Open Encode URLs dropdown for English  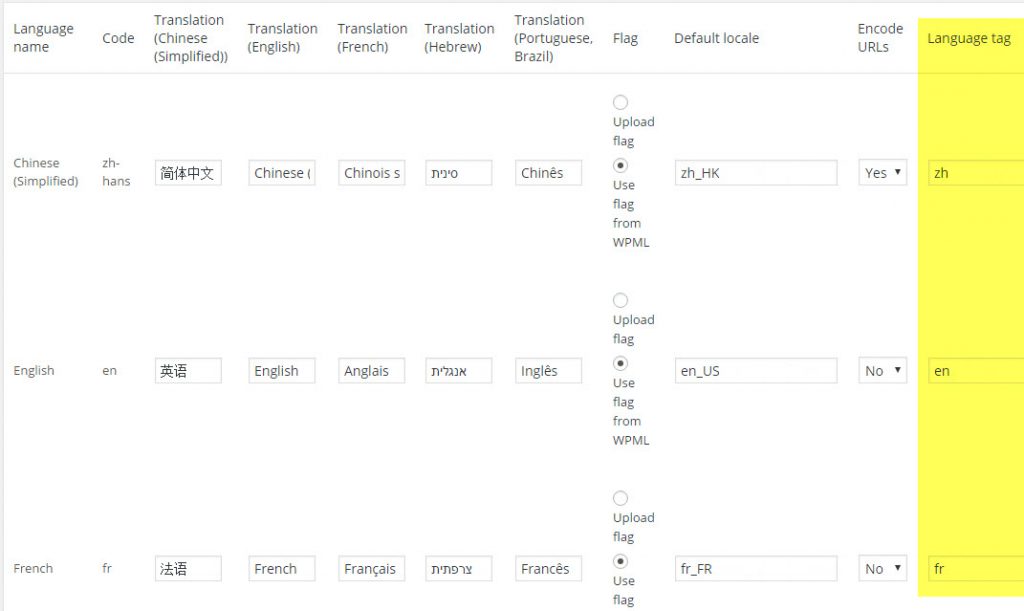[x=882, y=371]
